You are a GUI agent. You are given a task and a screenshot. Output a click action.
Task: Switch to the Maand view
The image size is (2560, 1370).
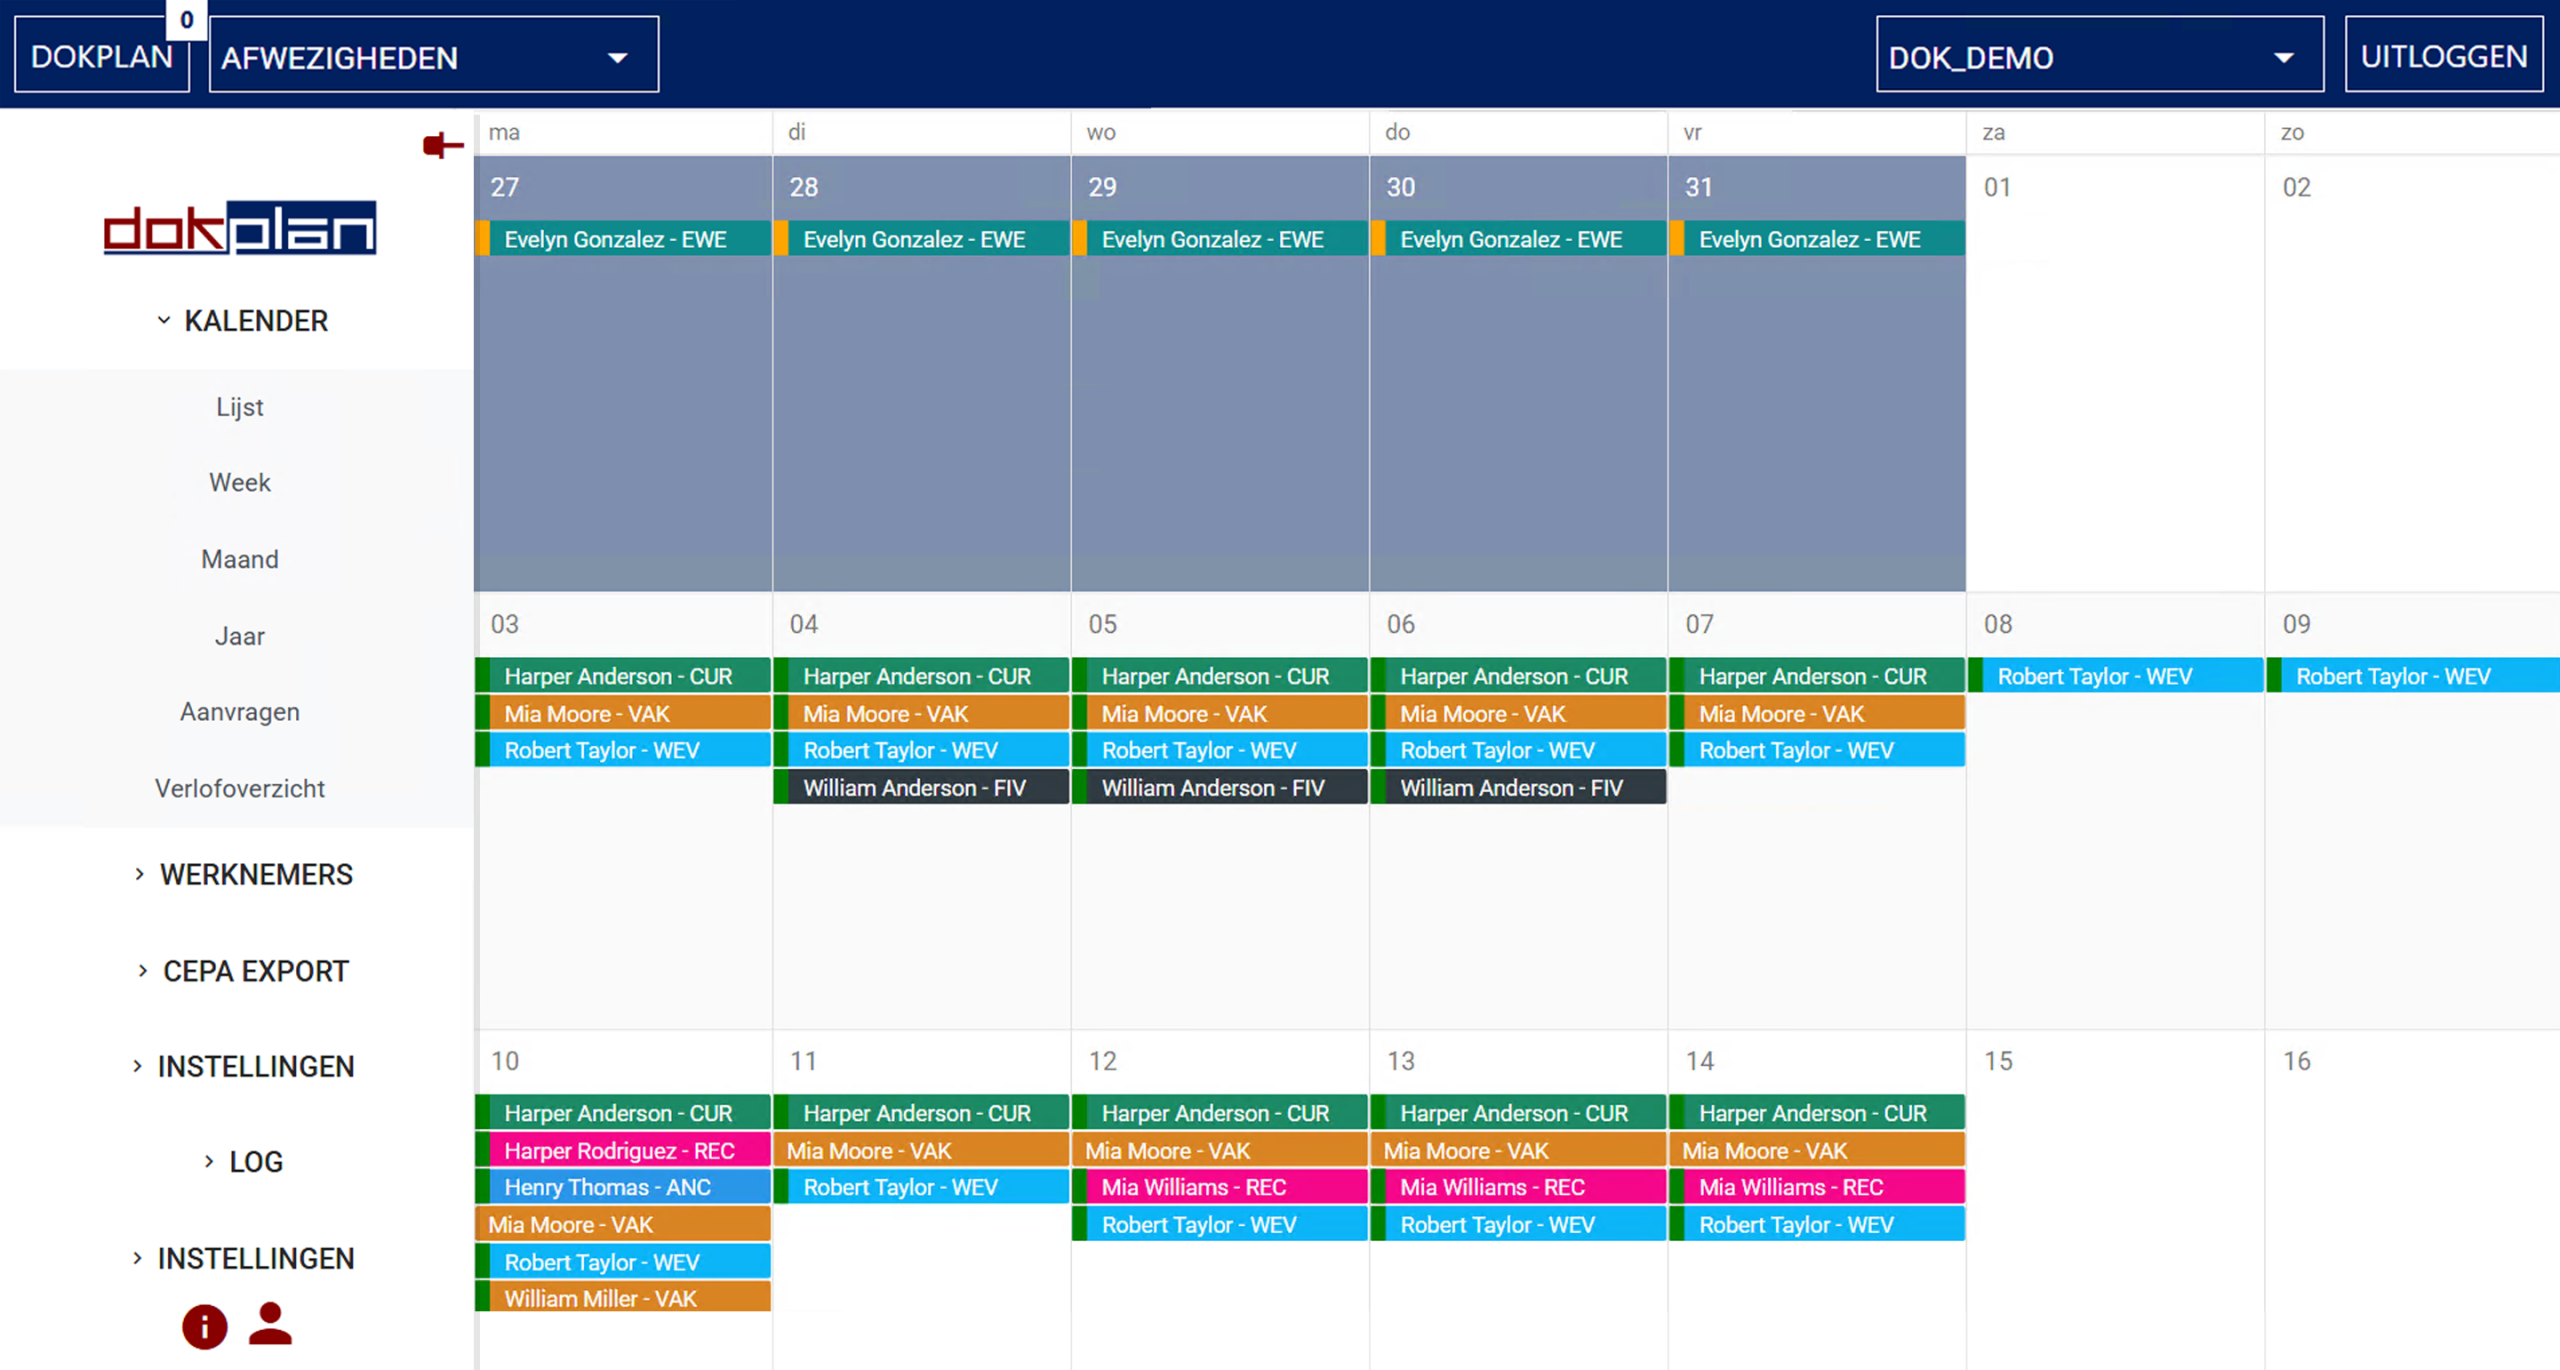[240, 559]
